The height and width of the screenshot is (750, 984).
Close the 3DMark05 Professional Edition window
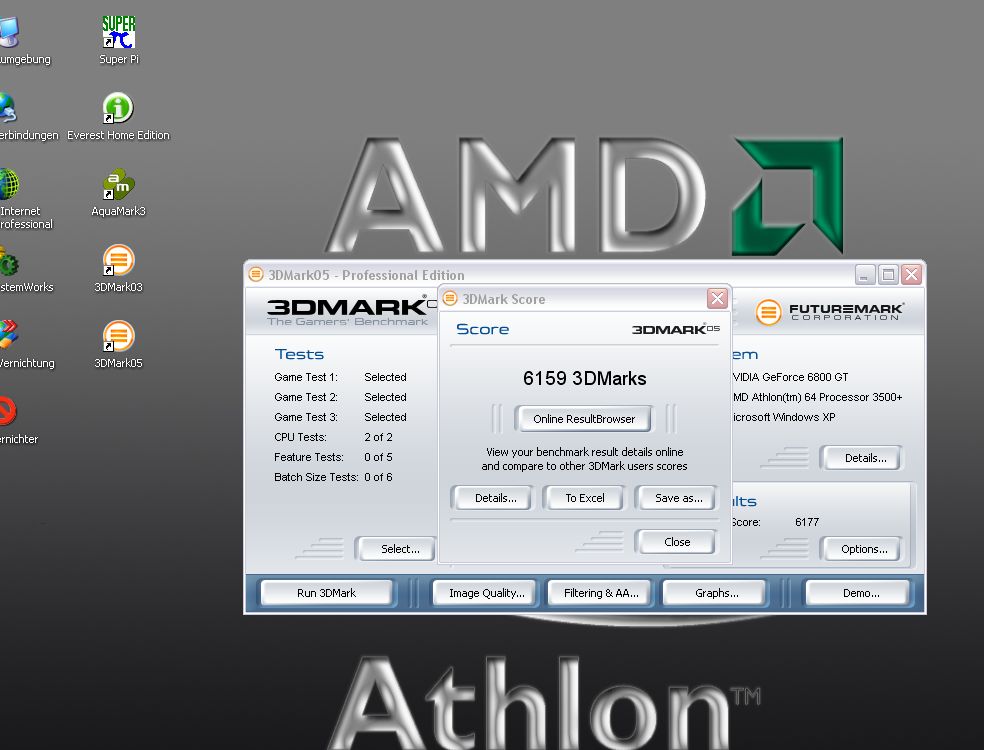tap(911, 274)
